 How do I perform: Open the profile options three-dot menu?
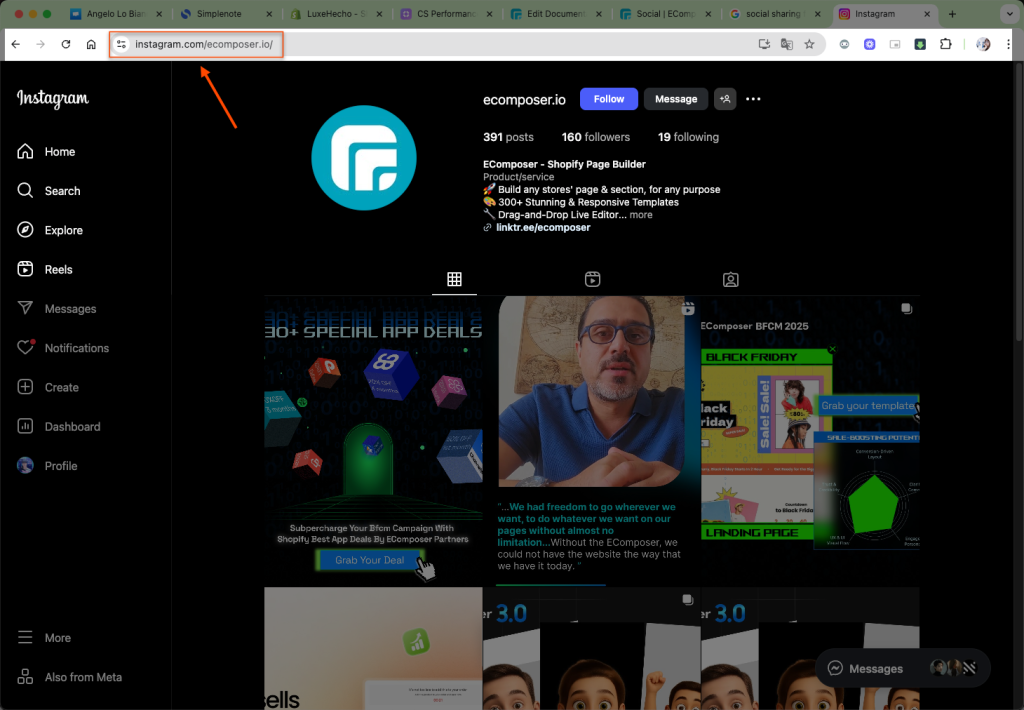click(x=753, y=99)
